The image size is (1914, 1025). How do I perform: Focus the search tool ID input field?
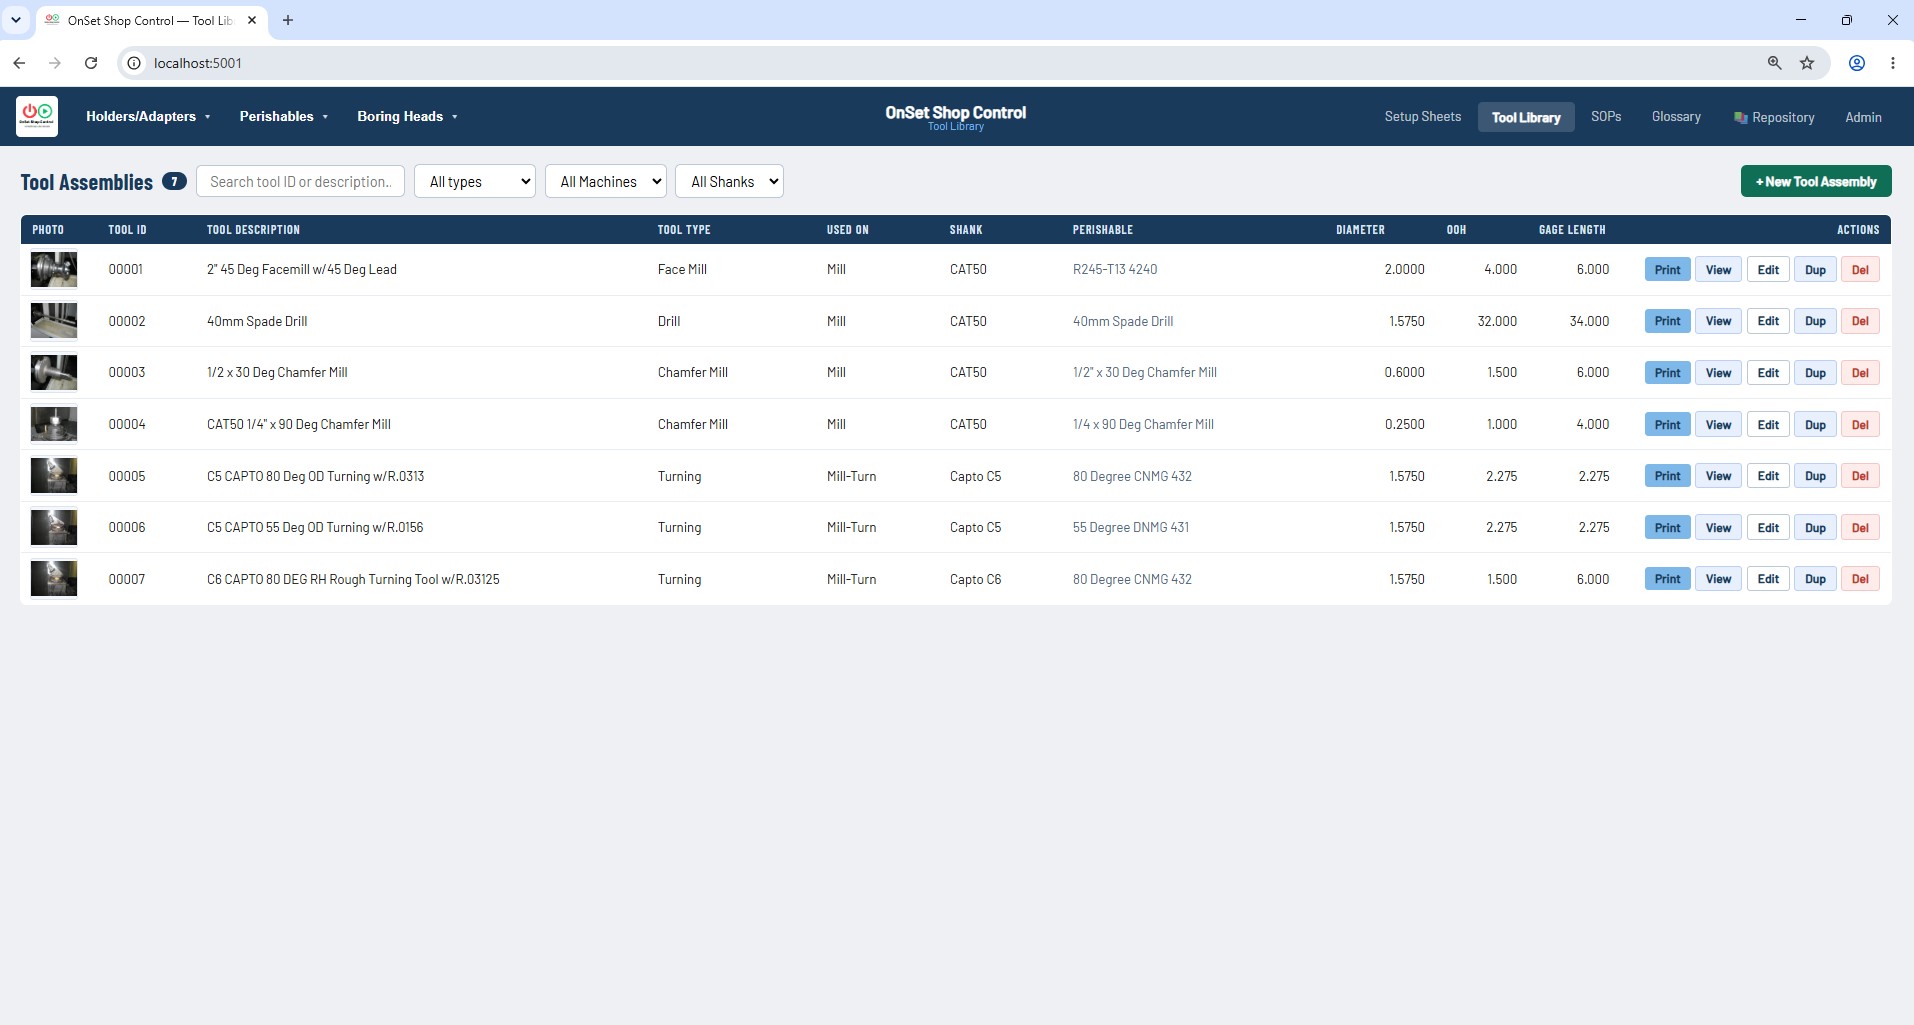tap(301, 181)
